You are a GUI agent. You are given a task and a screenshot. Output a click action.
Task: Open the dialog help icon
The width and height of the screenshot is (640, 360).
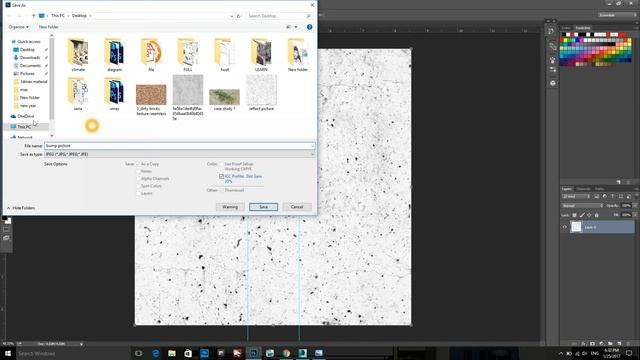[x=309, y=27]
